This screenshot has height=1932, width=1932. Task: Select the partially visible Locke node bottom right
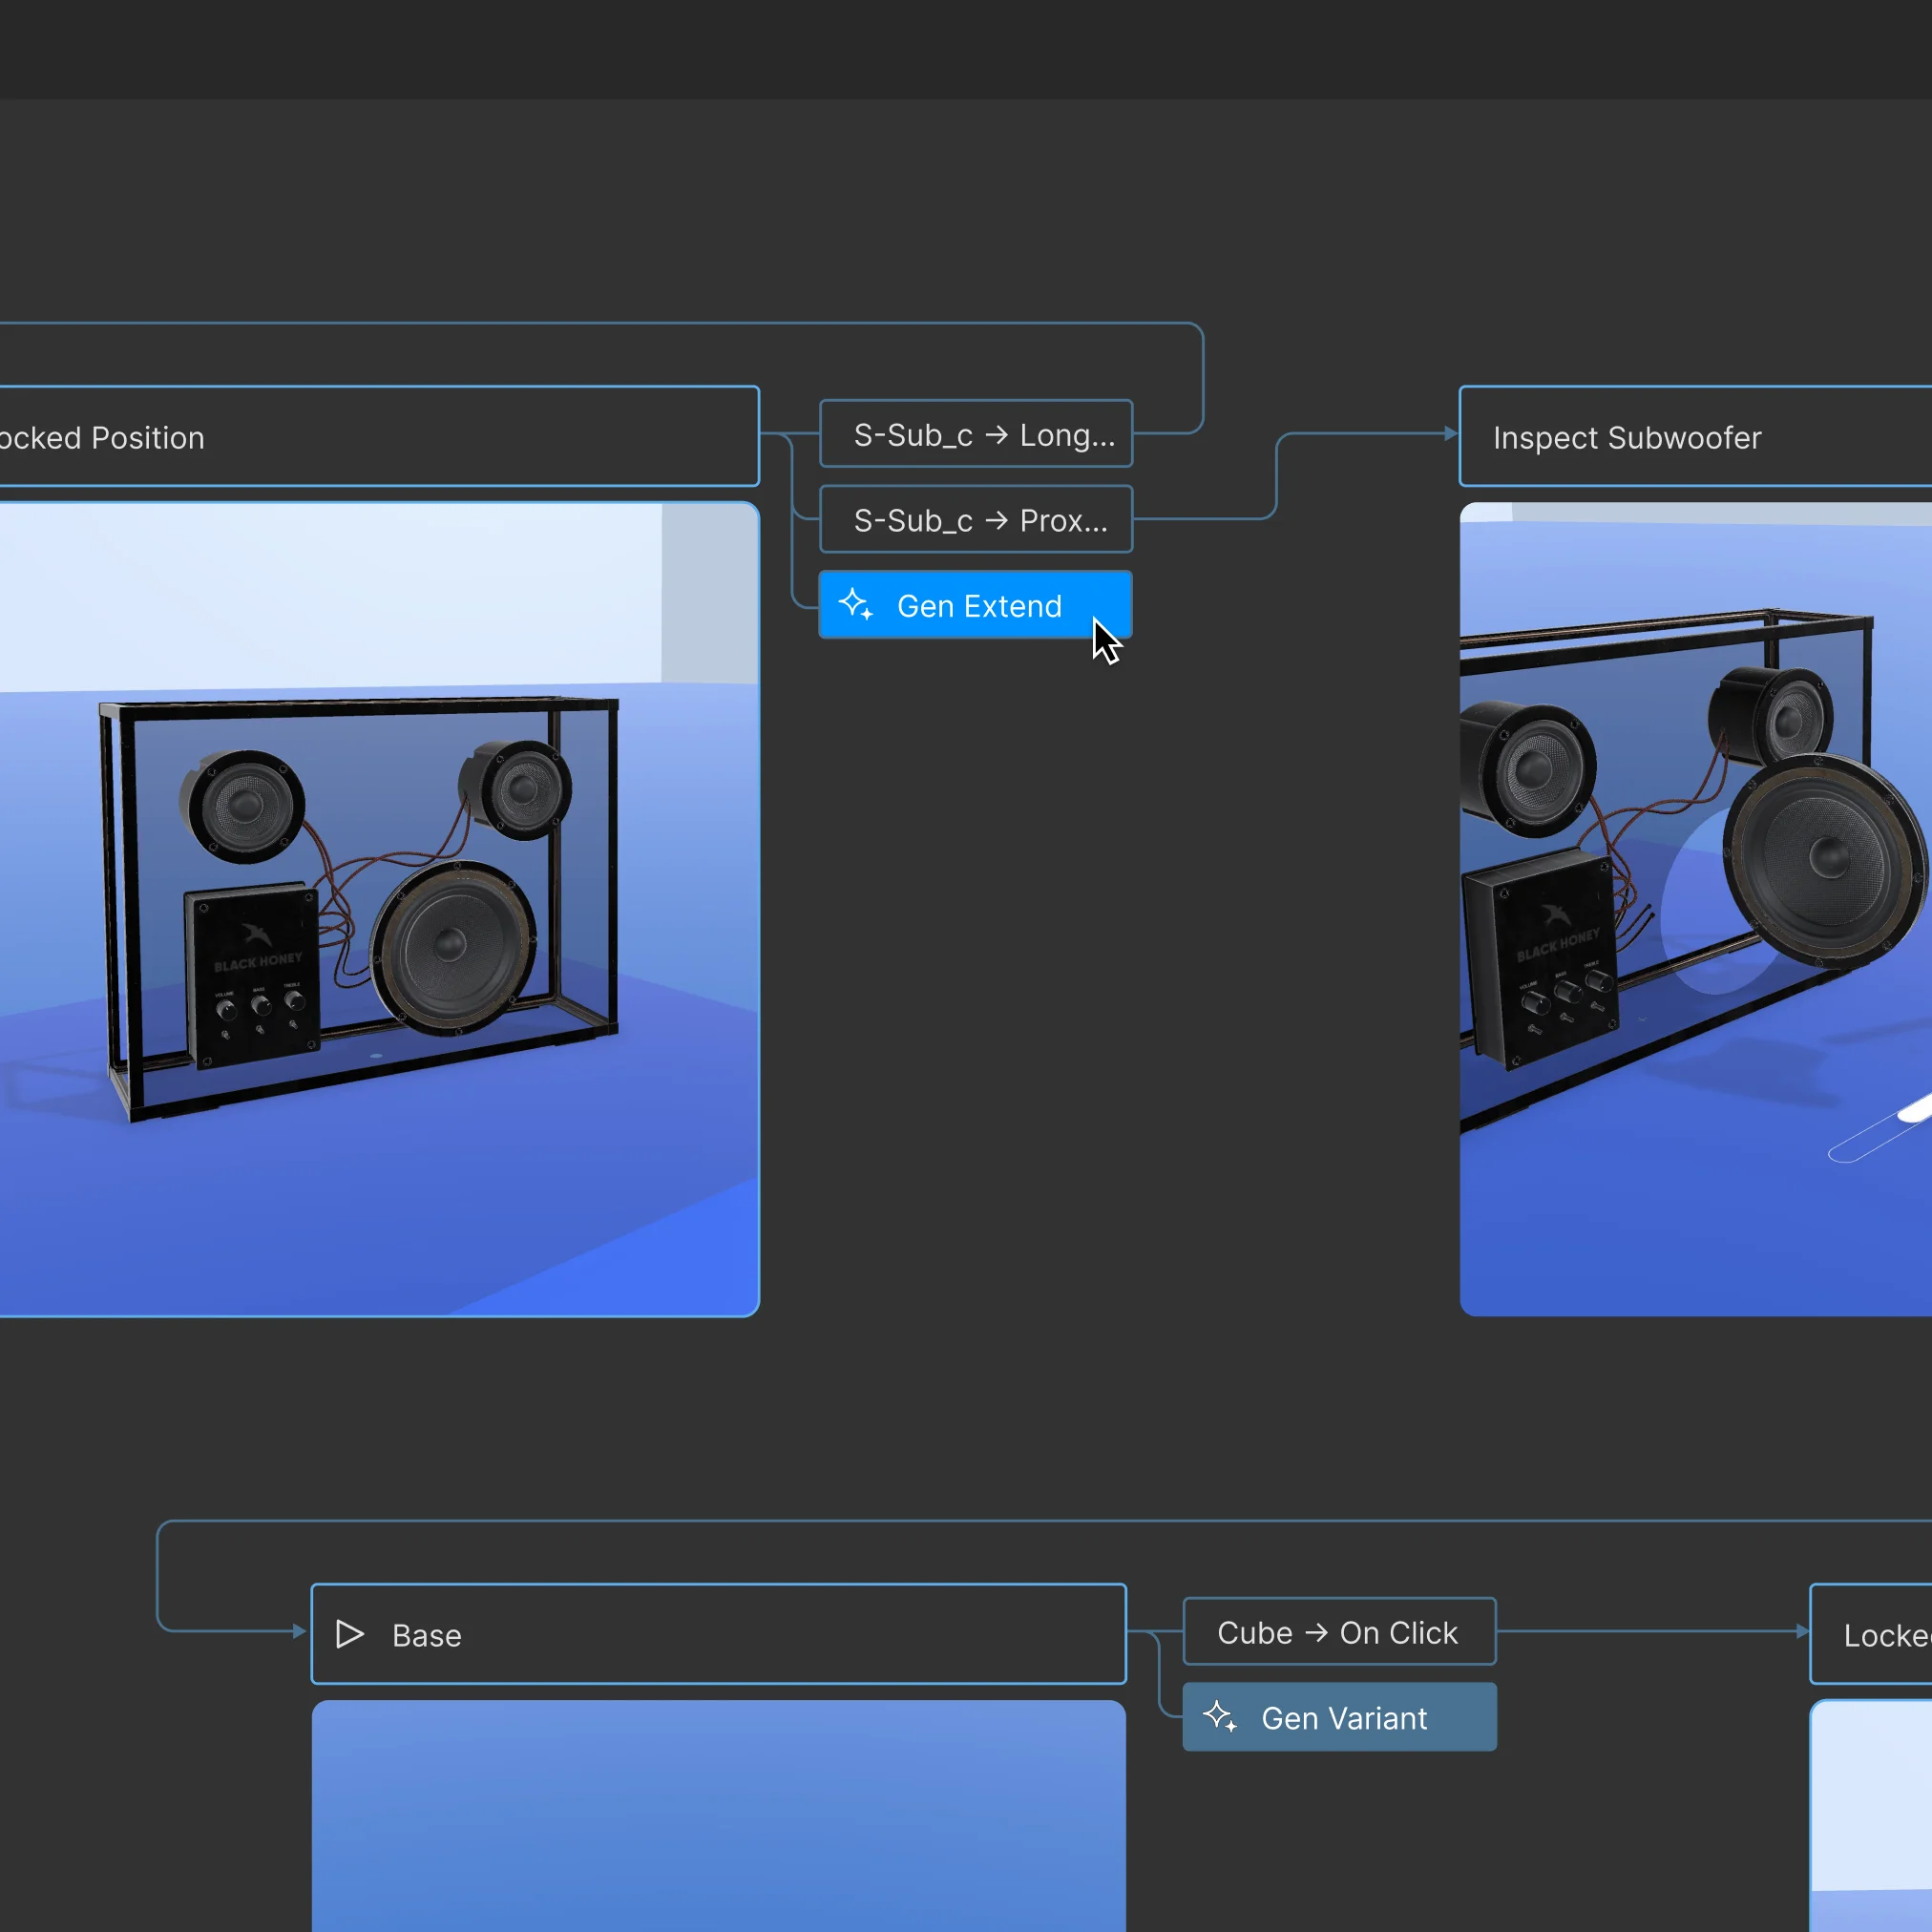click(x=1871, y=1634)
